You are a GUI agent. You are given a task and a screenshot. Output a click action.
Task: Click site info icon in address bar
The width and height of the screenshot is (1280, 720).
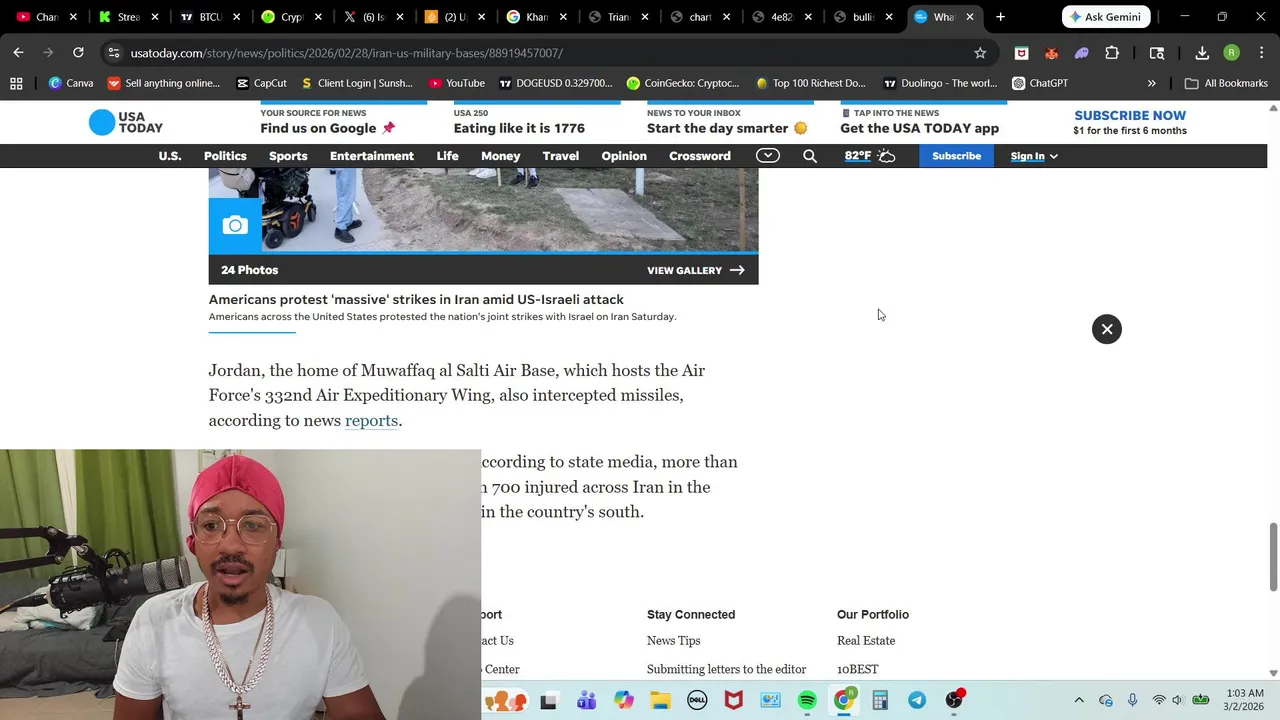click(x=114, y=53)
